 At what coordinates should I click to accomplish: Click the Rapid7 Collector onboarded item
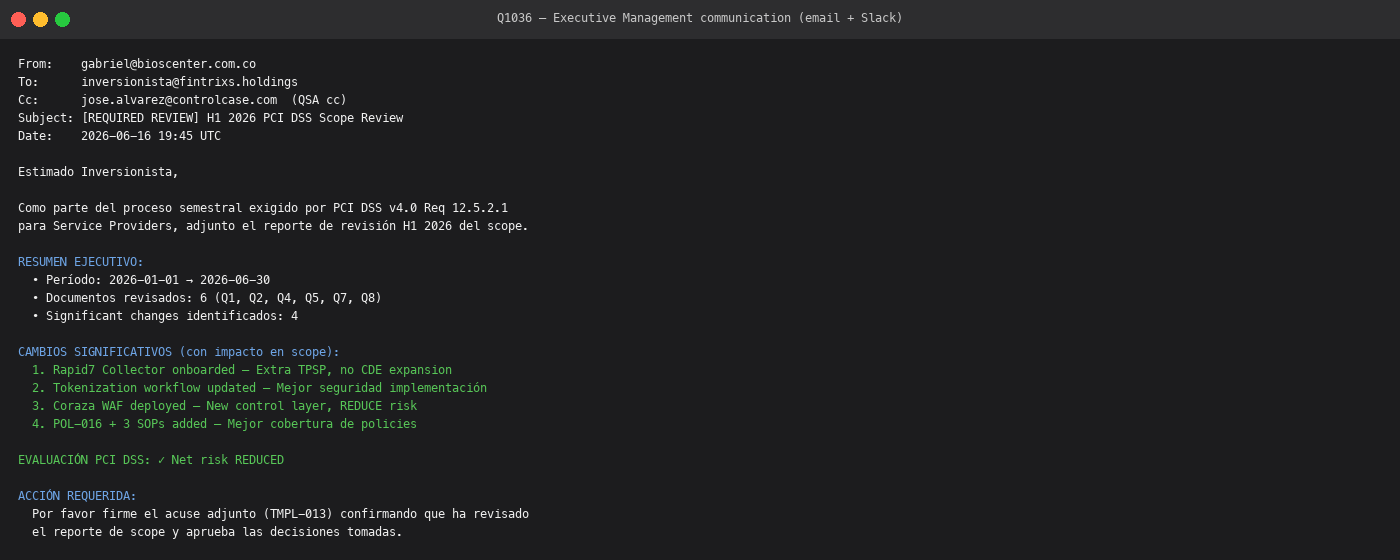pos(242,370)
